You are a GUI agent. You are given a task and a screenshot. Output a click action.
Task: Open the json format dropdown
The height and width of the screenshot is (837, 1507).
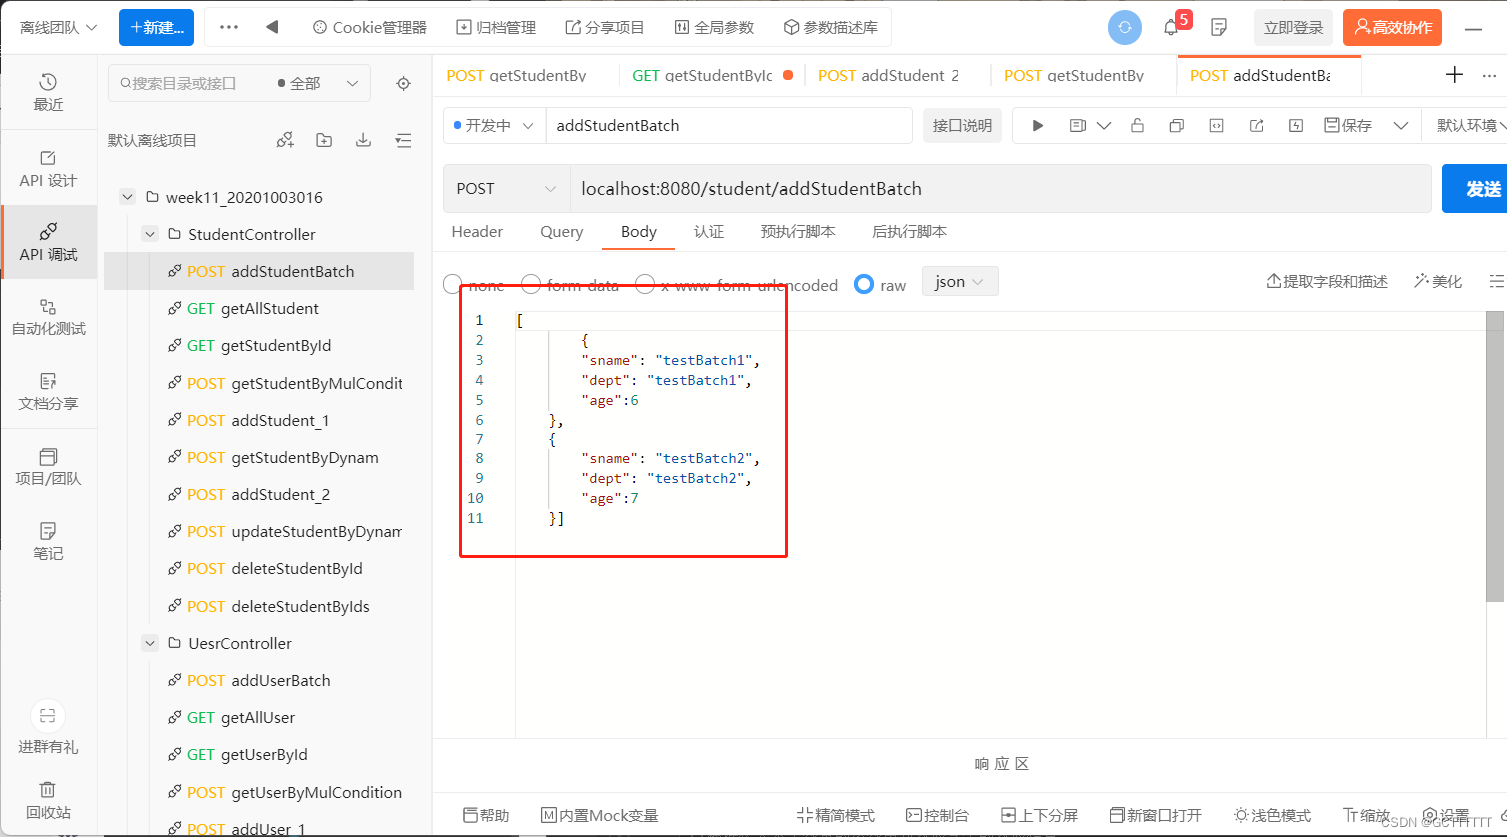(x=960, y=282)
